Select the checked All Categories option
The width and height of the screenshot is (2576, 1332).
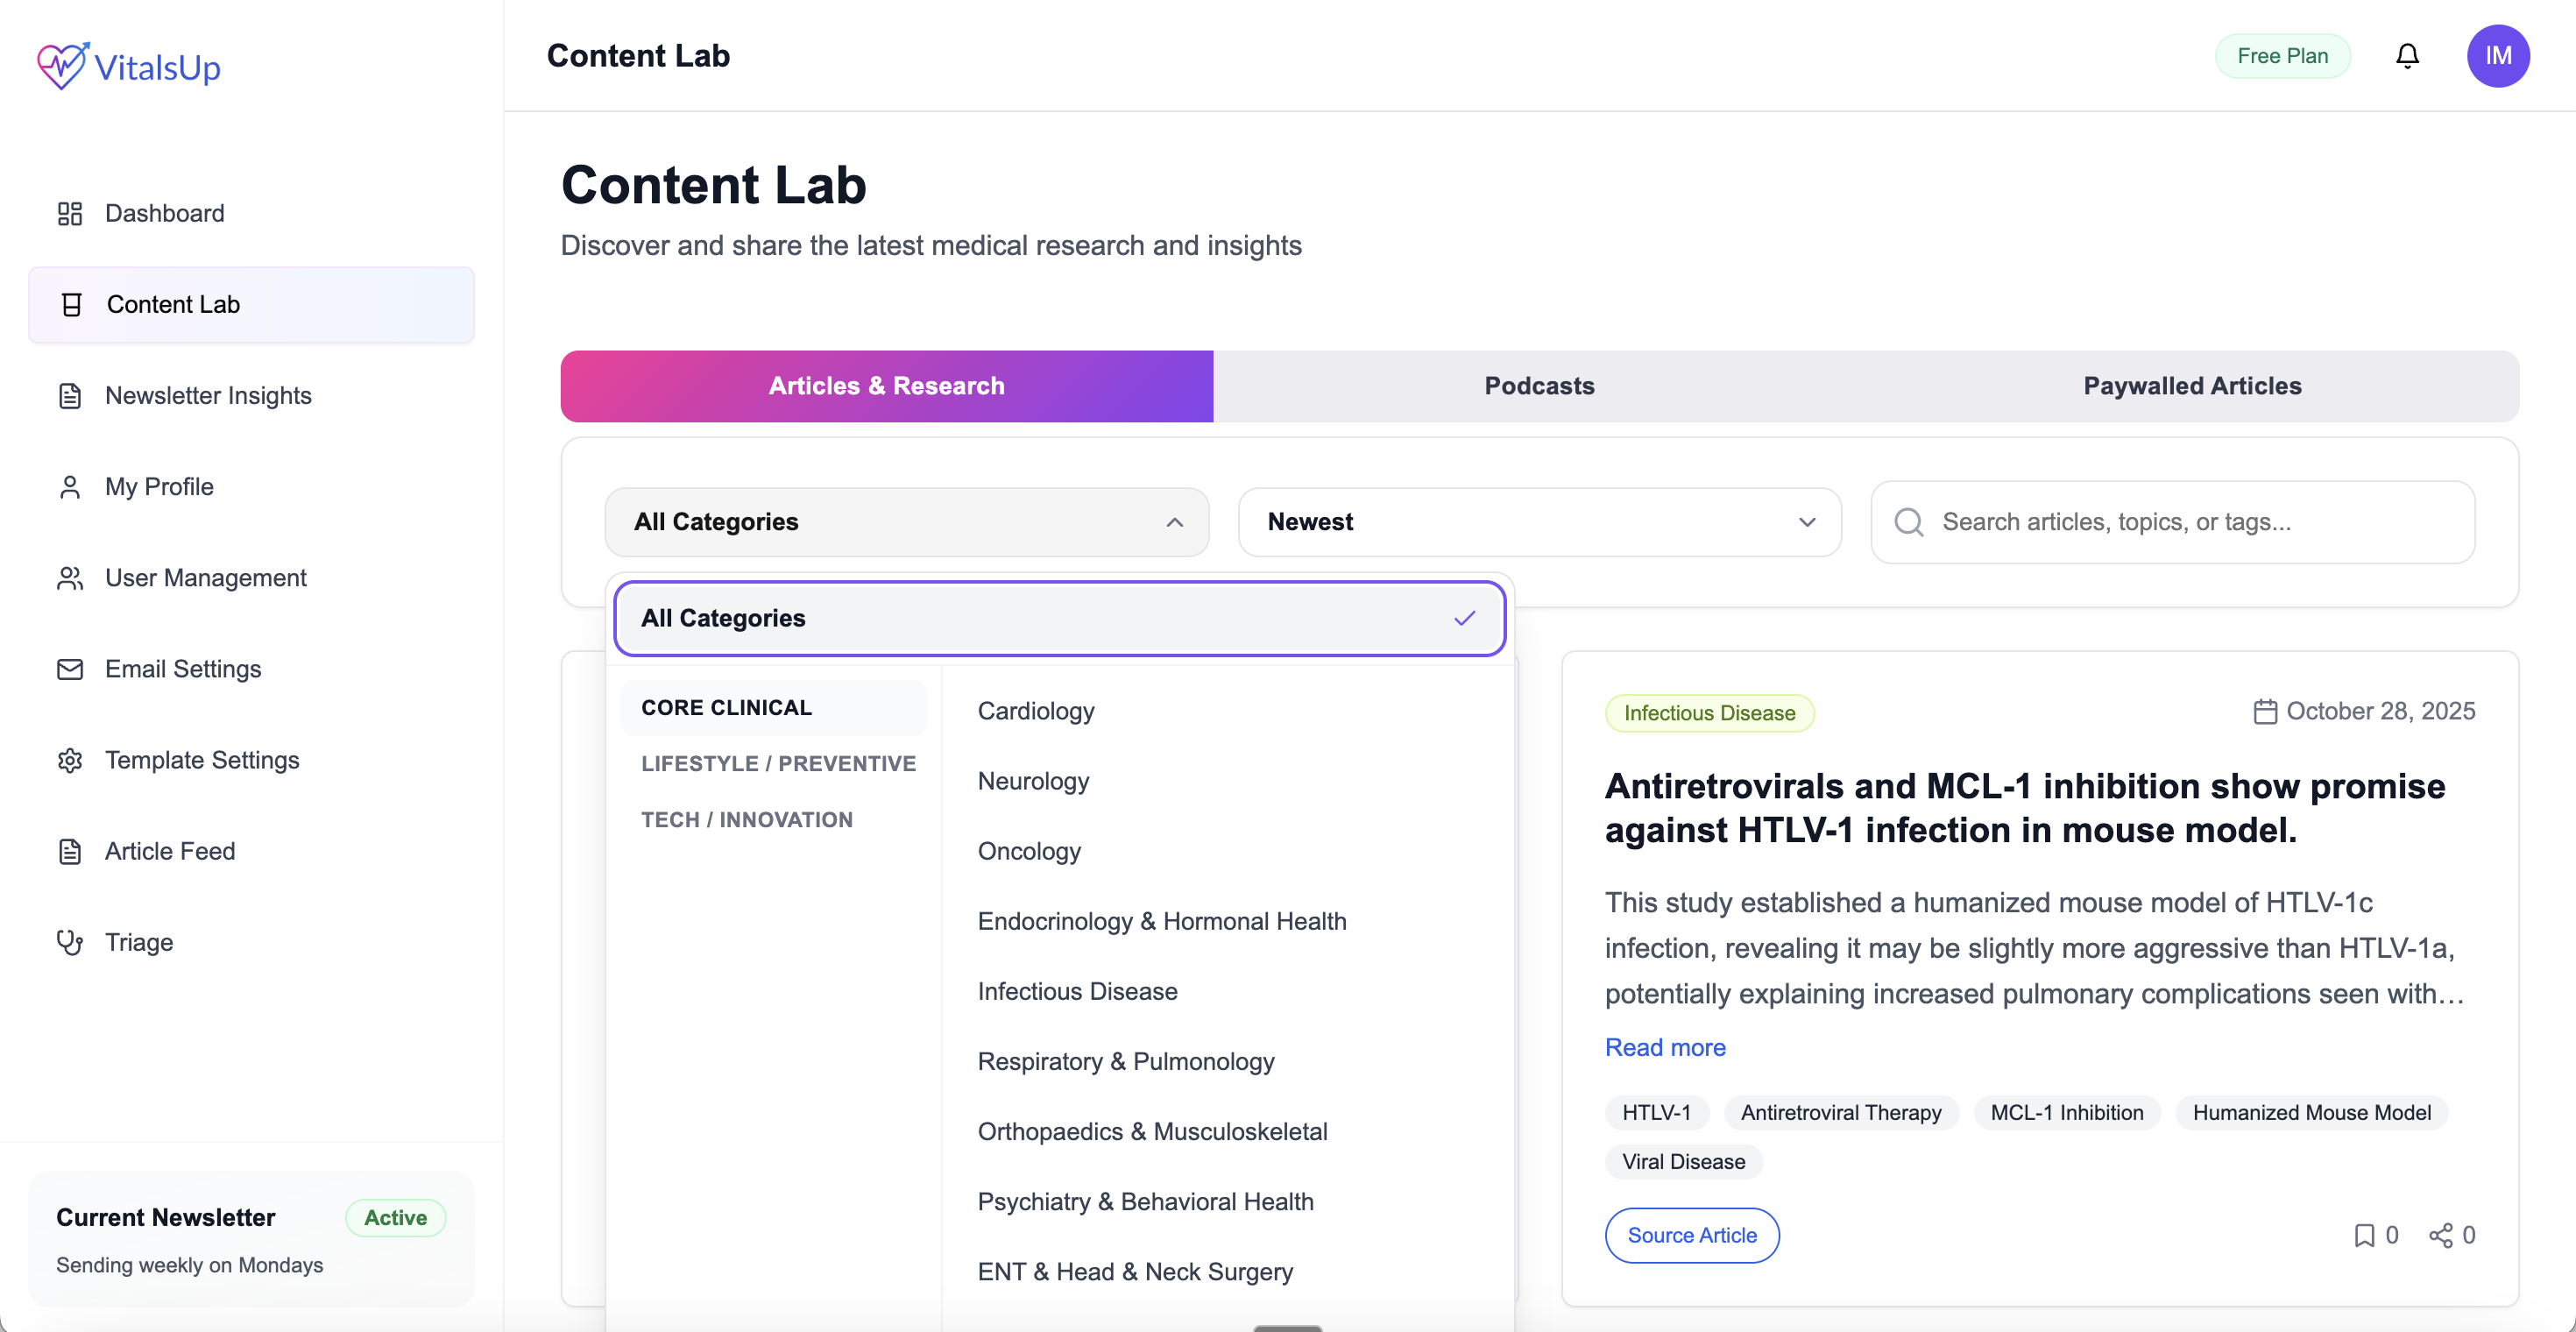1059,618
